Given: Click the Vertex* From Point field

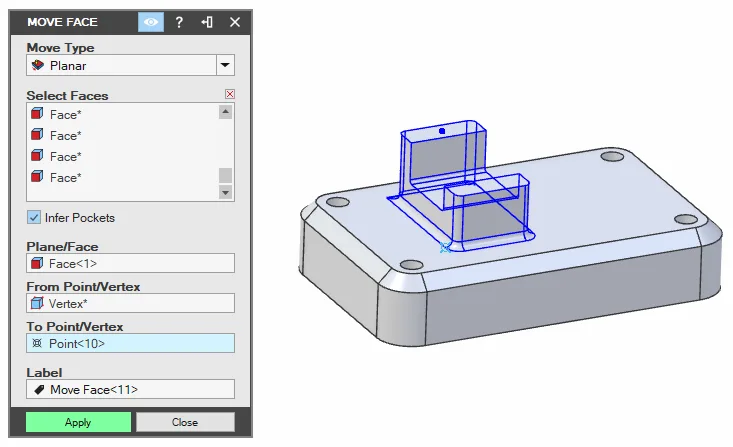Looking at the screenshot, I should click(x=130, y=303).
